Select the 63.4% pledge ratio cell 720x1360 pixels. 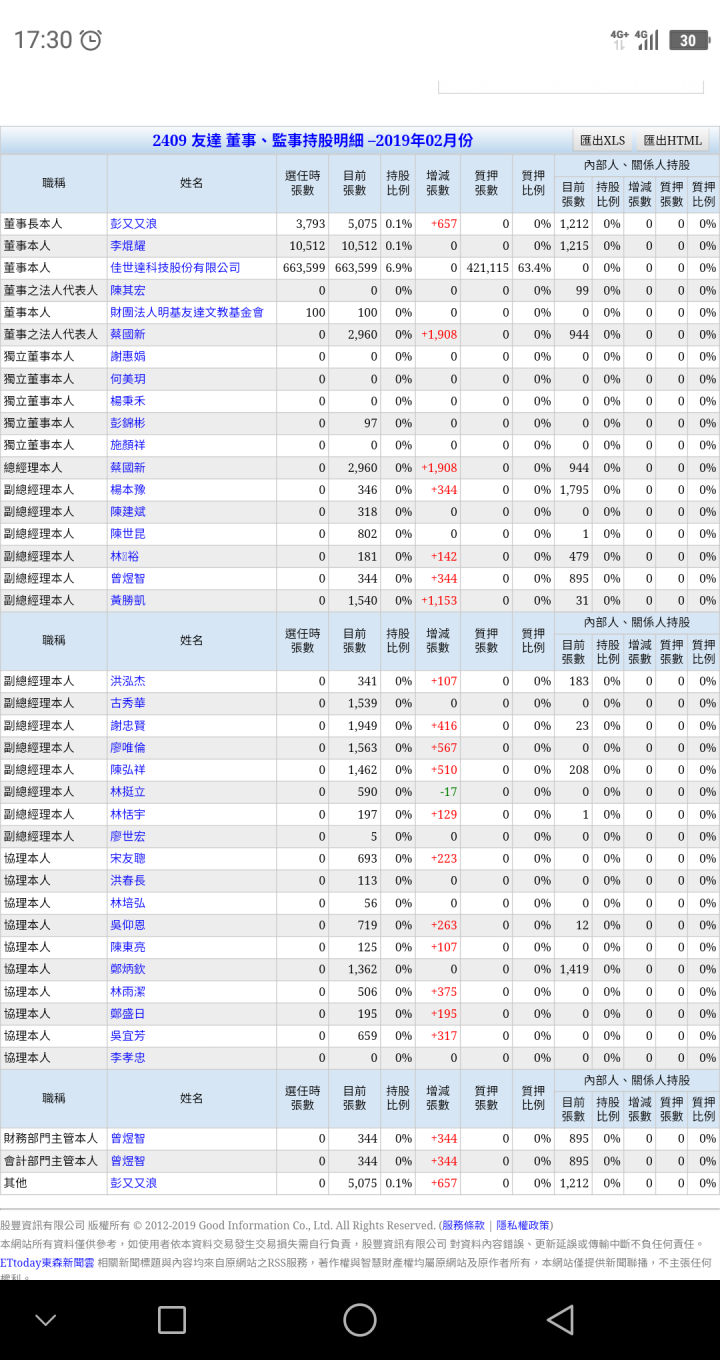534,268
